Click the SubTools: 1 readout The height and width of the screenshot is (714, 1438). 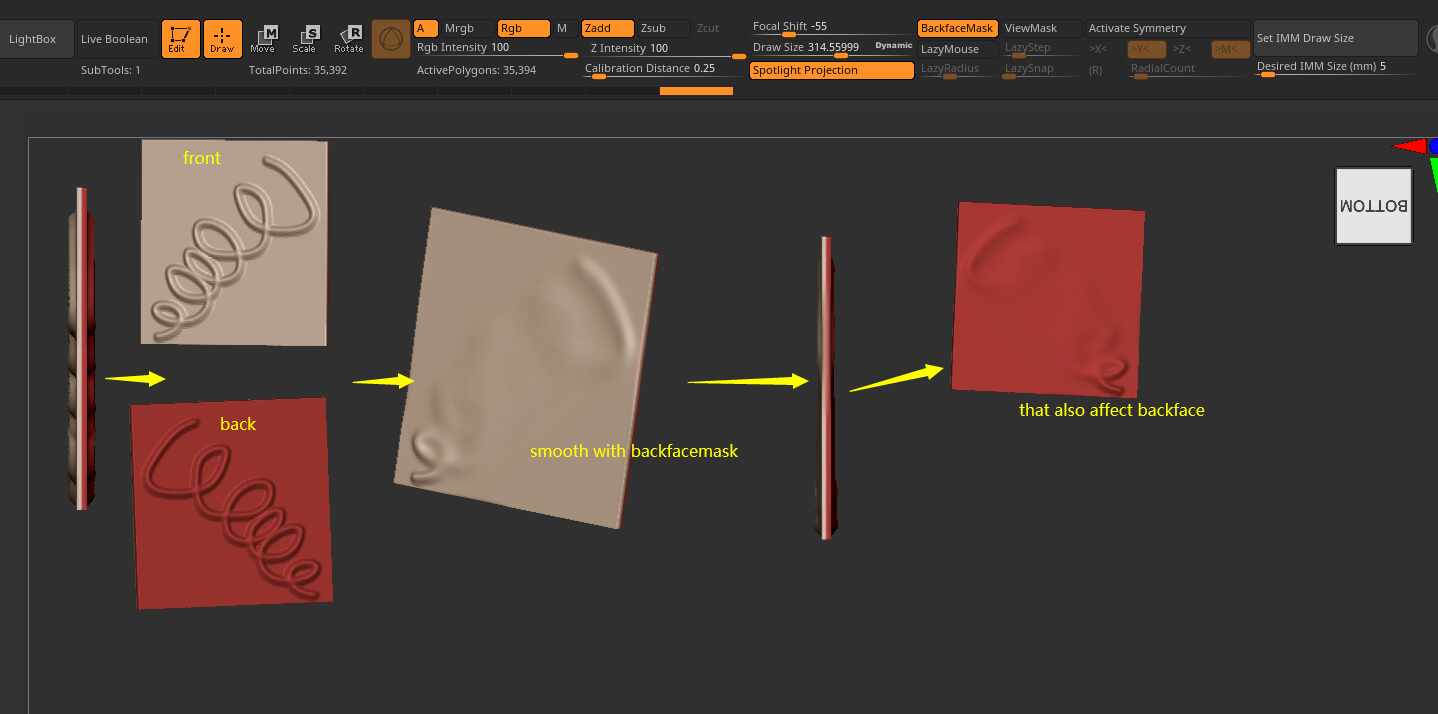tap(111, 70)
